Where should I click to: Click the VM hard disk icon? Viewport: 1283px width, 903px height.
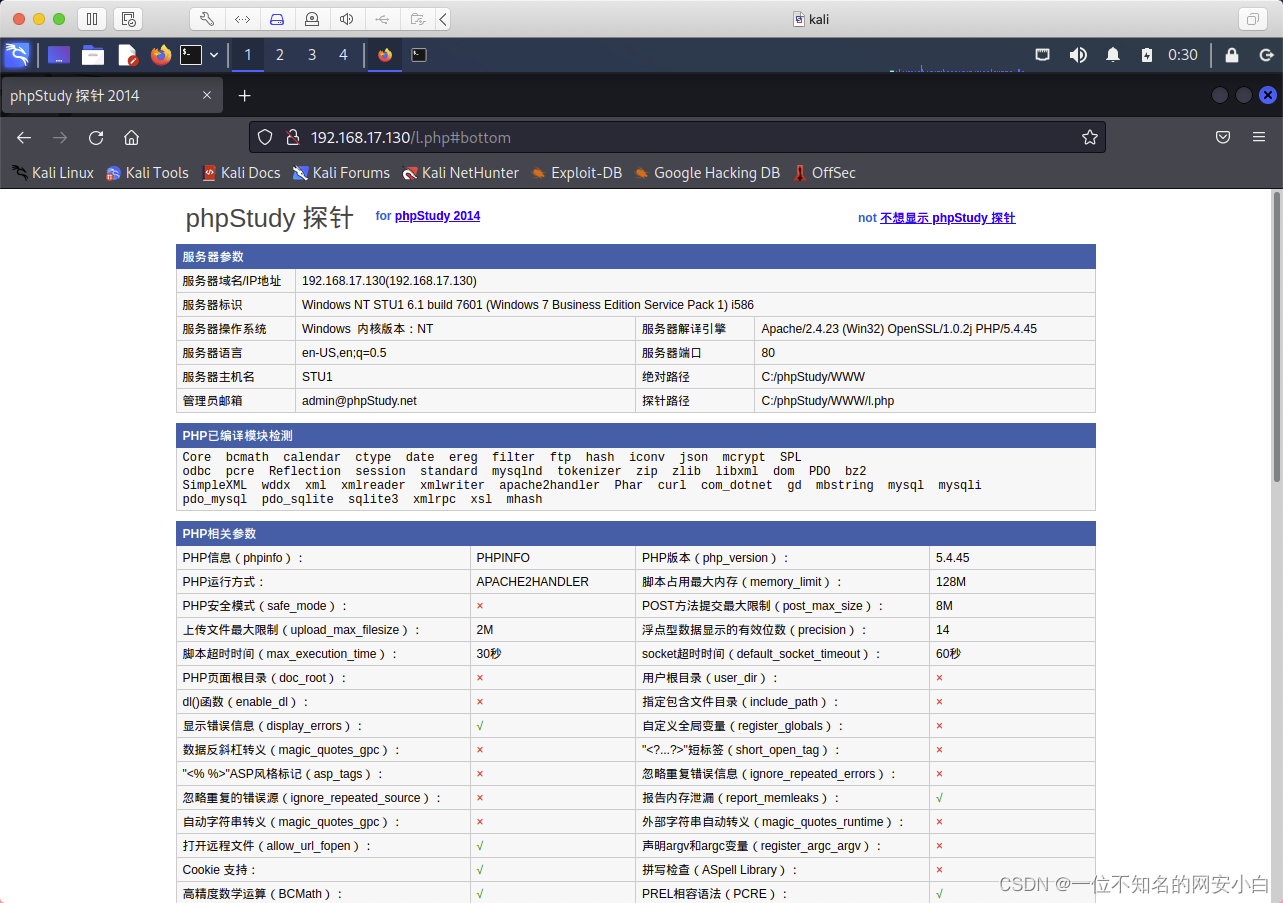[277, 19]
